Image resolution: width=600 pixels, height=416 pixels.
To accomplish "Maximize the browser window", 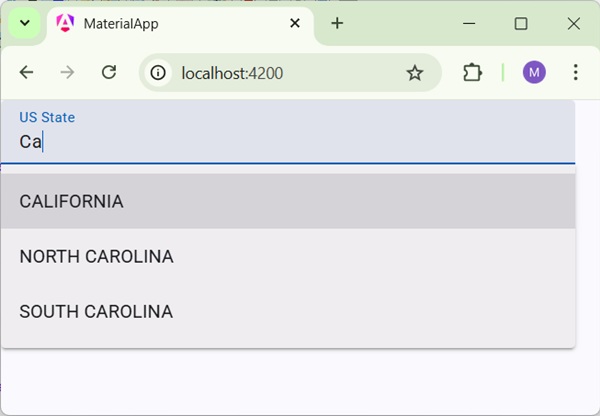I will pos(520,23).
